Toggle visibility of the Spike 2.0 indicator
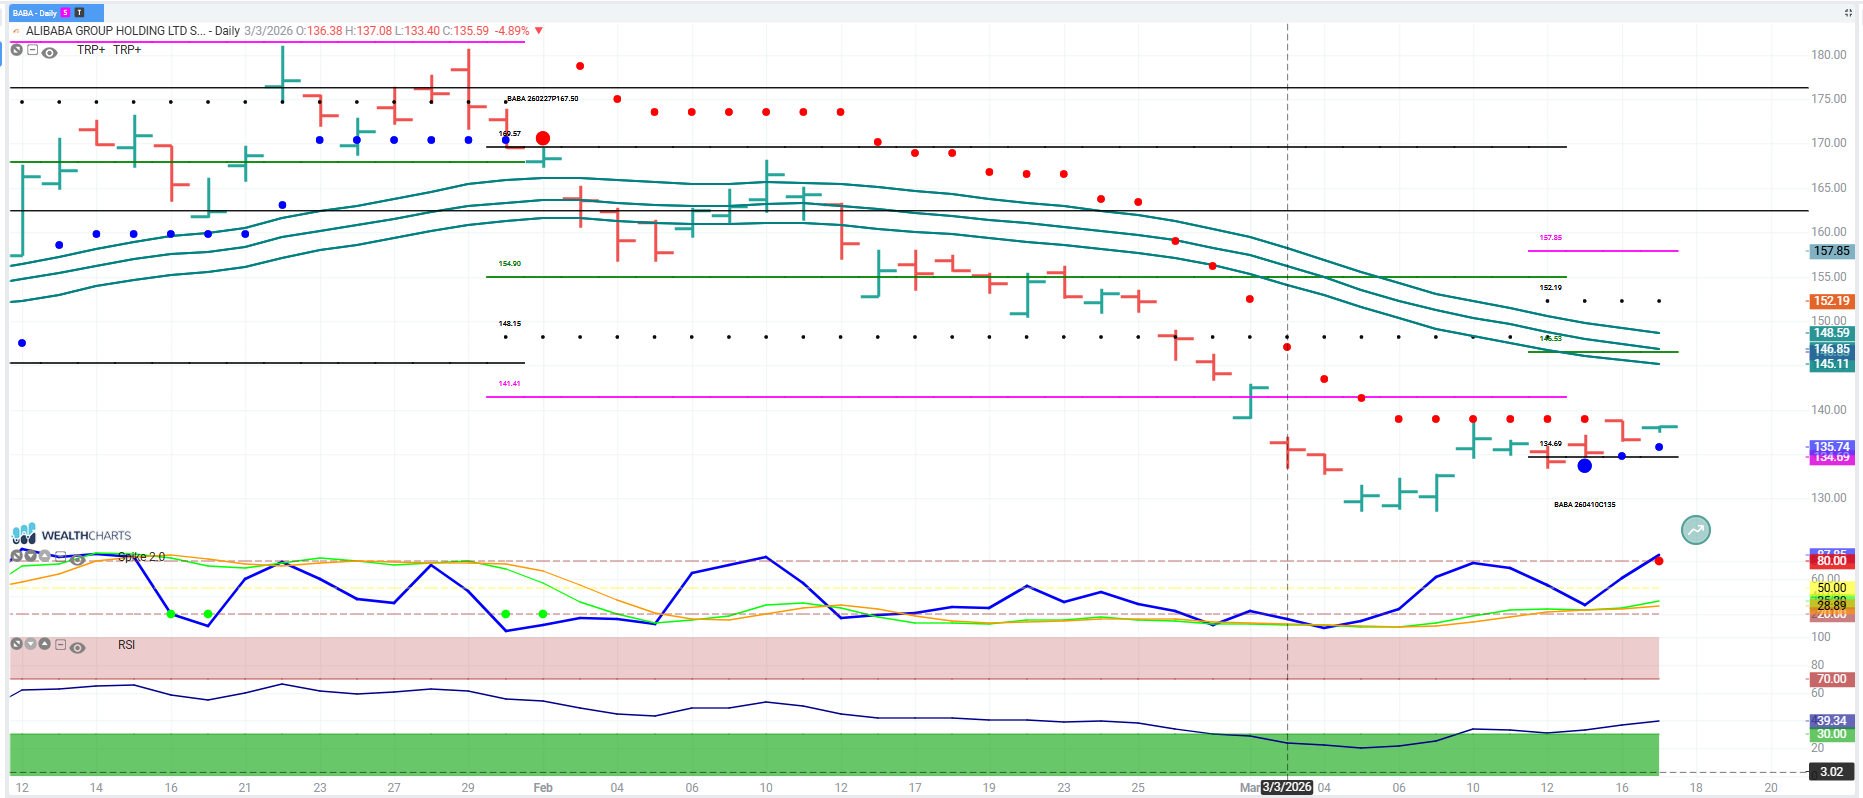 (77, 559)
